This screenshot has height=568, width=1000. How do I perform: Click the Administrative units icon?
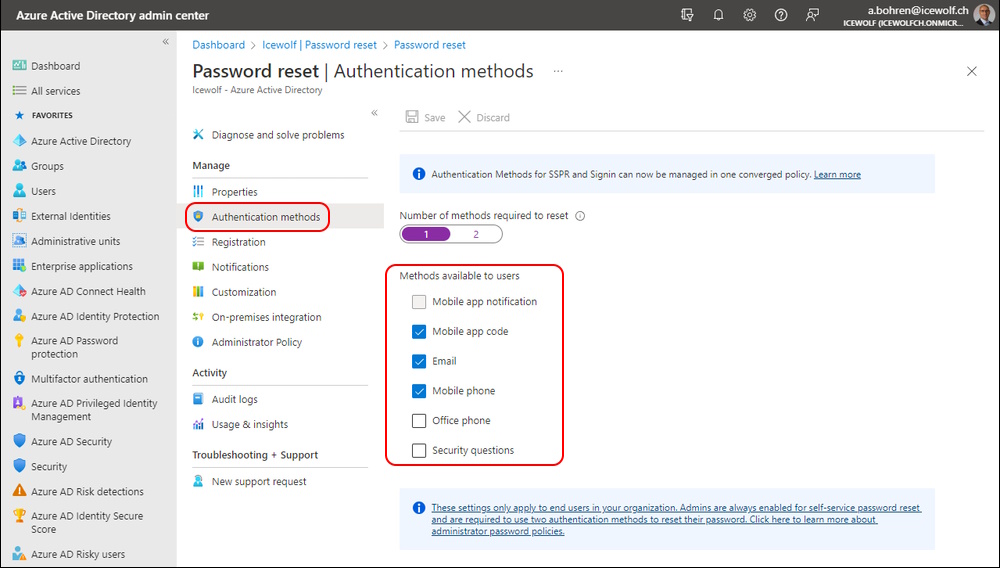(20, 241)
